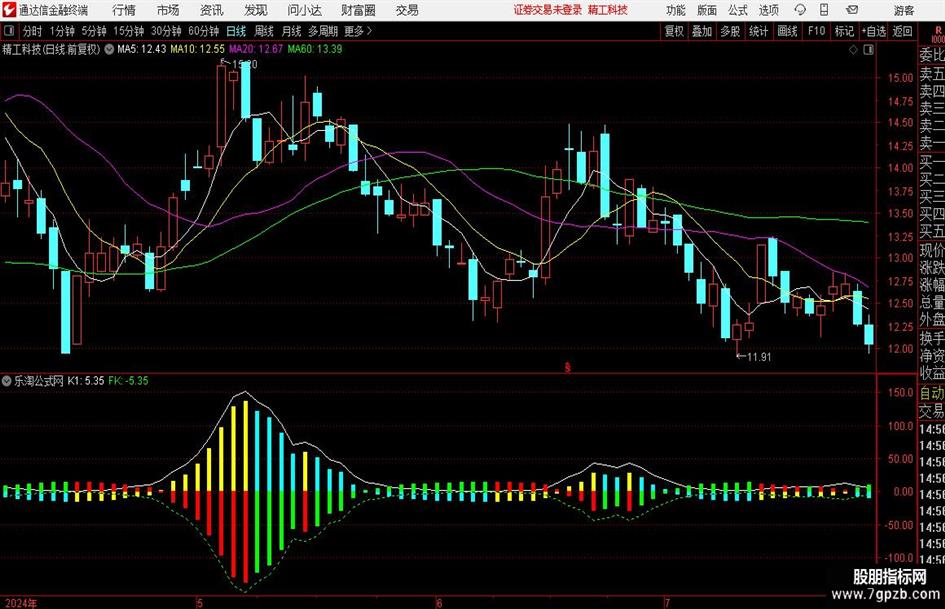Click the red R 1000 icon

(x=938, y=33)
